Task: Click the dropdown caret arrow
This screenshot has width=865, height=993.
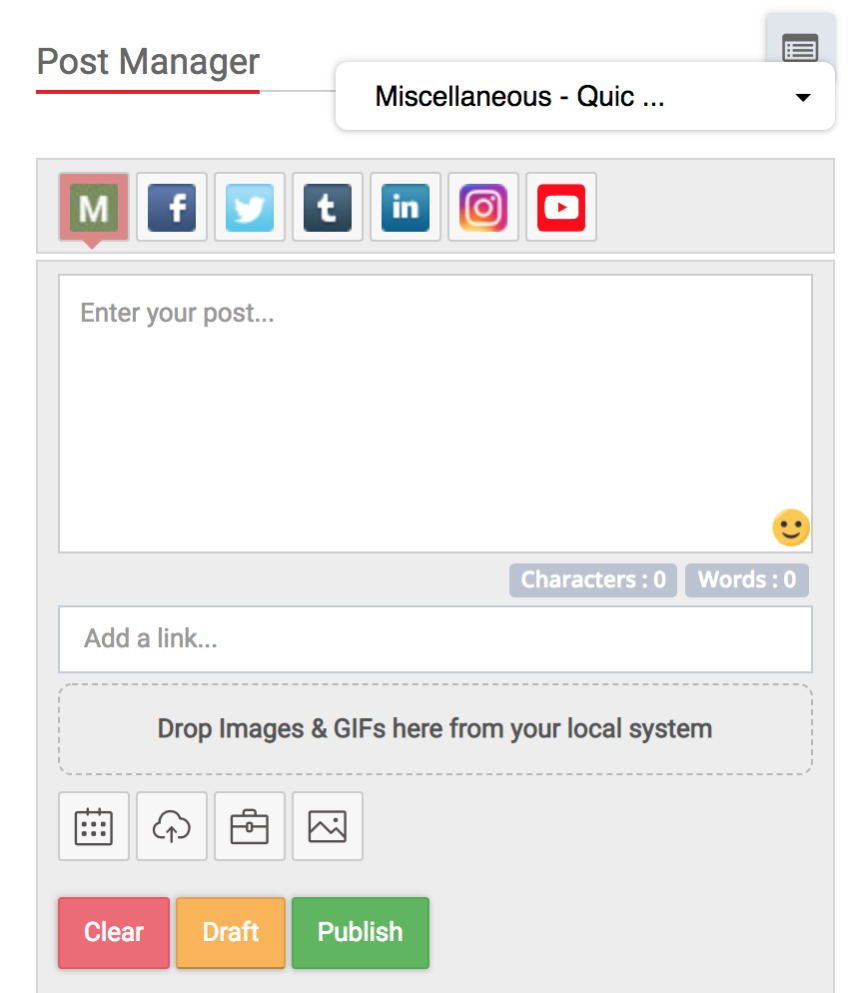Action: (803, 97)
